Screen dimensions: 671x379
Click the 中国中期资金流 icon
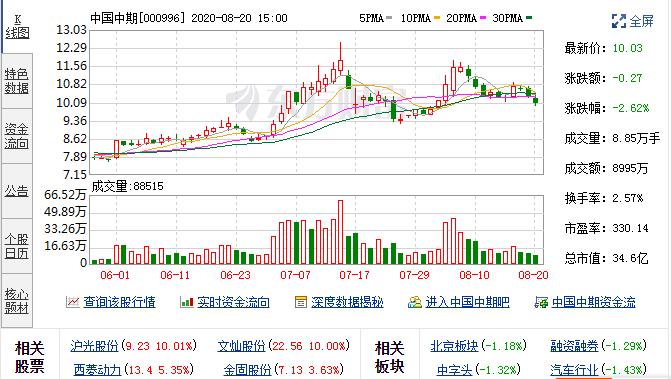coord(541,302)
